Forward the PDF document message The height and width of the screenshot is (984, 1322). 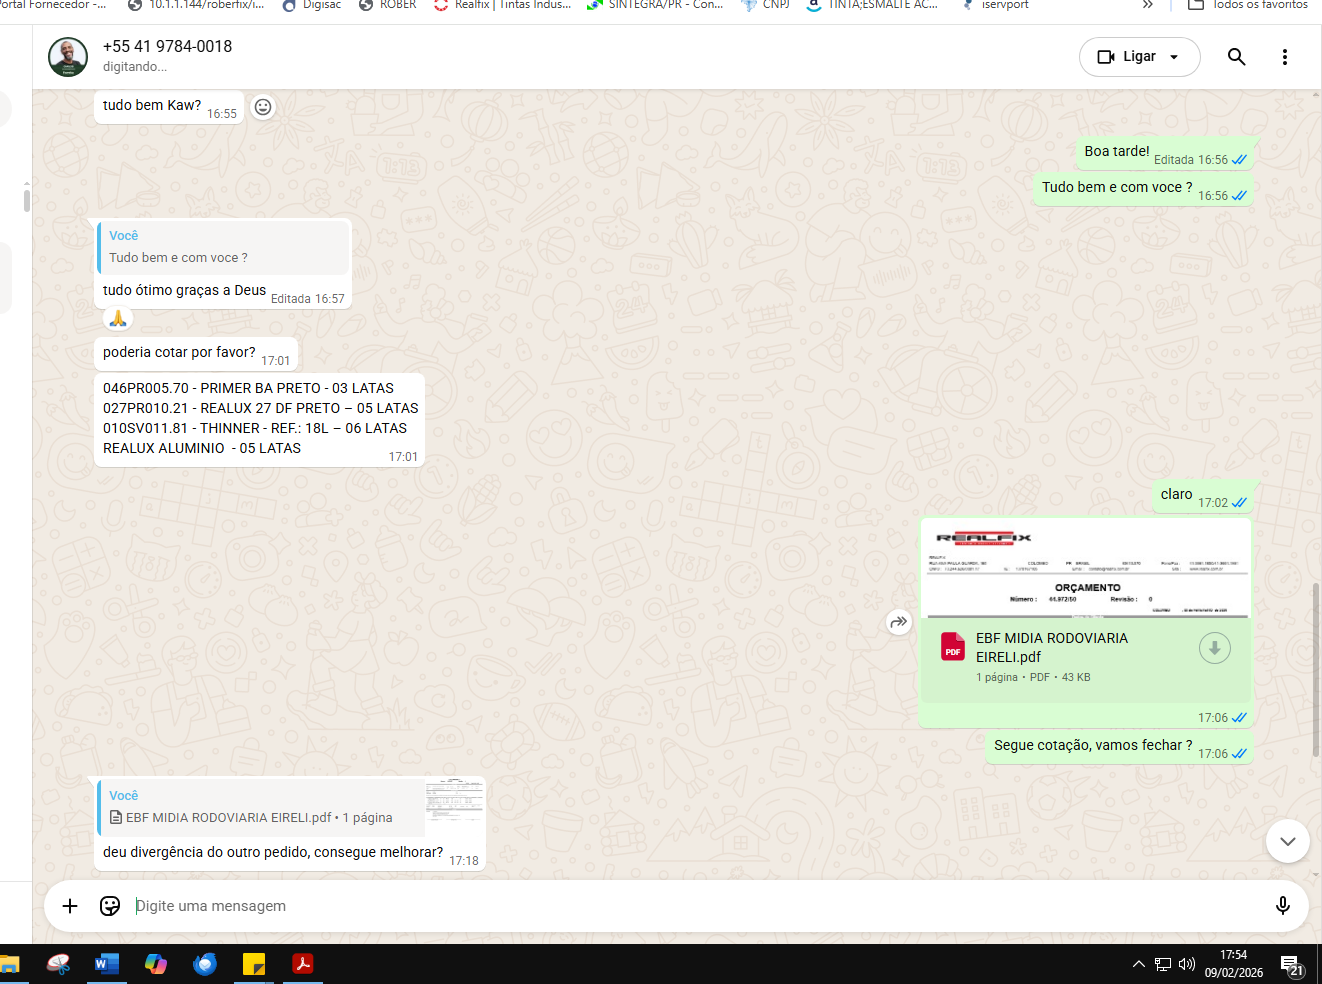(898, 622)
